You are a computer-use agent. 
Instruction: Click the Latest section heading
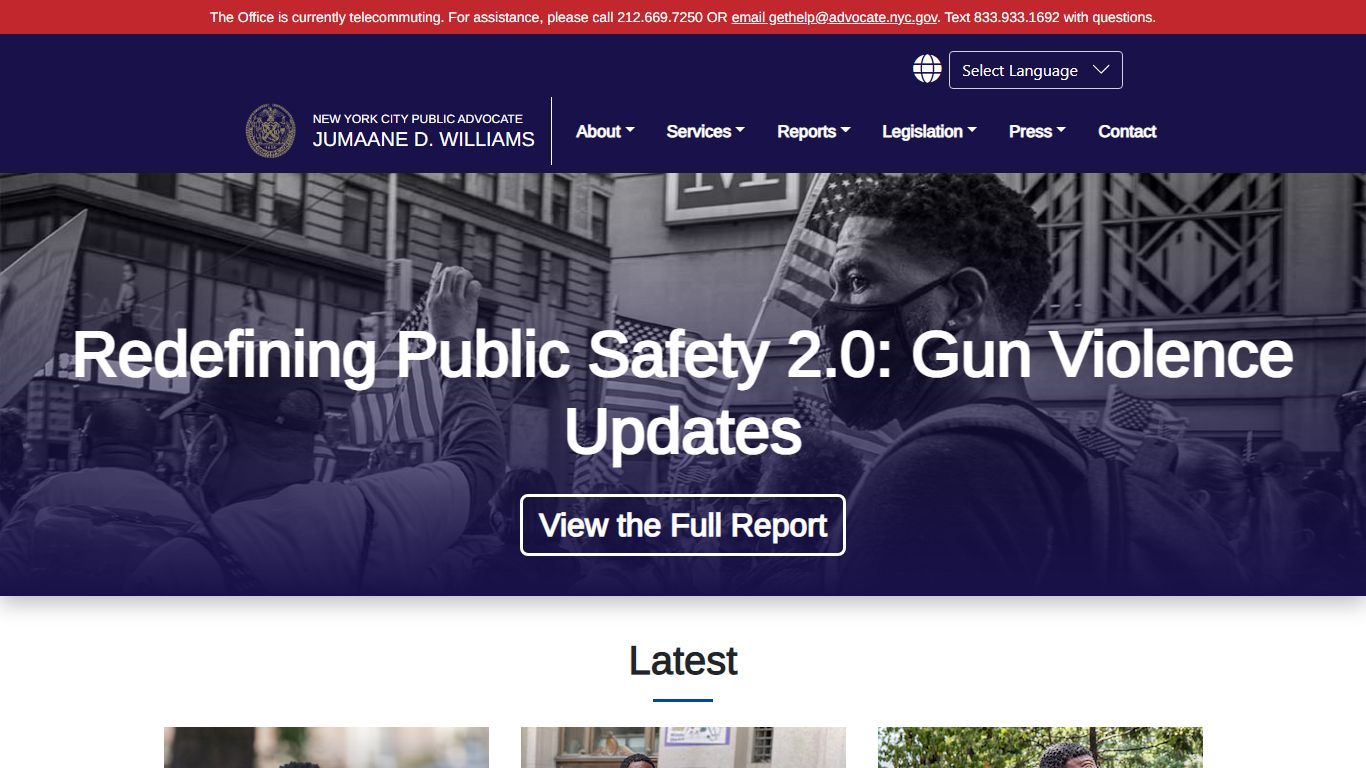click(683, 661)
